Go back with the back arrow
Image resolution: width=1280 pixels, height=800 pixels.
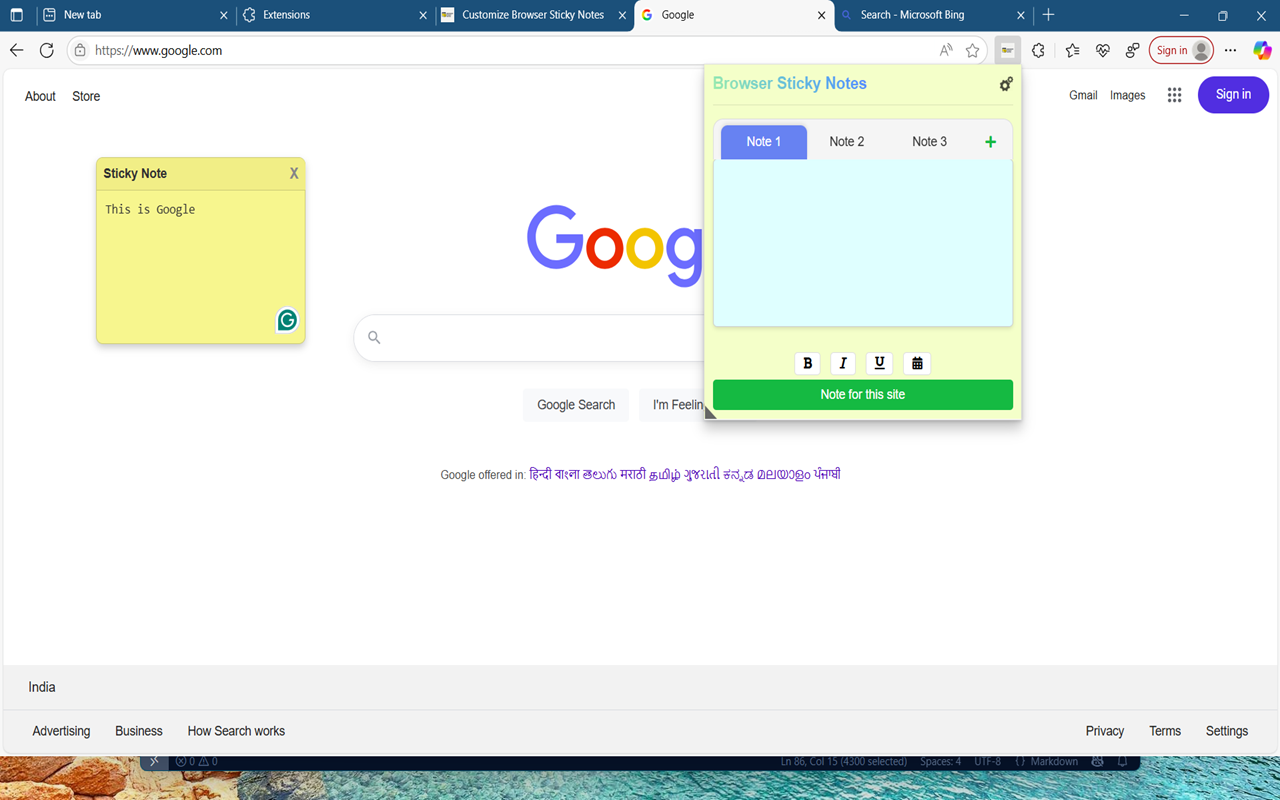[x=16, y=50]
